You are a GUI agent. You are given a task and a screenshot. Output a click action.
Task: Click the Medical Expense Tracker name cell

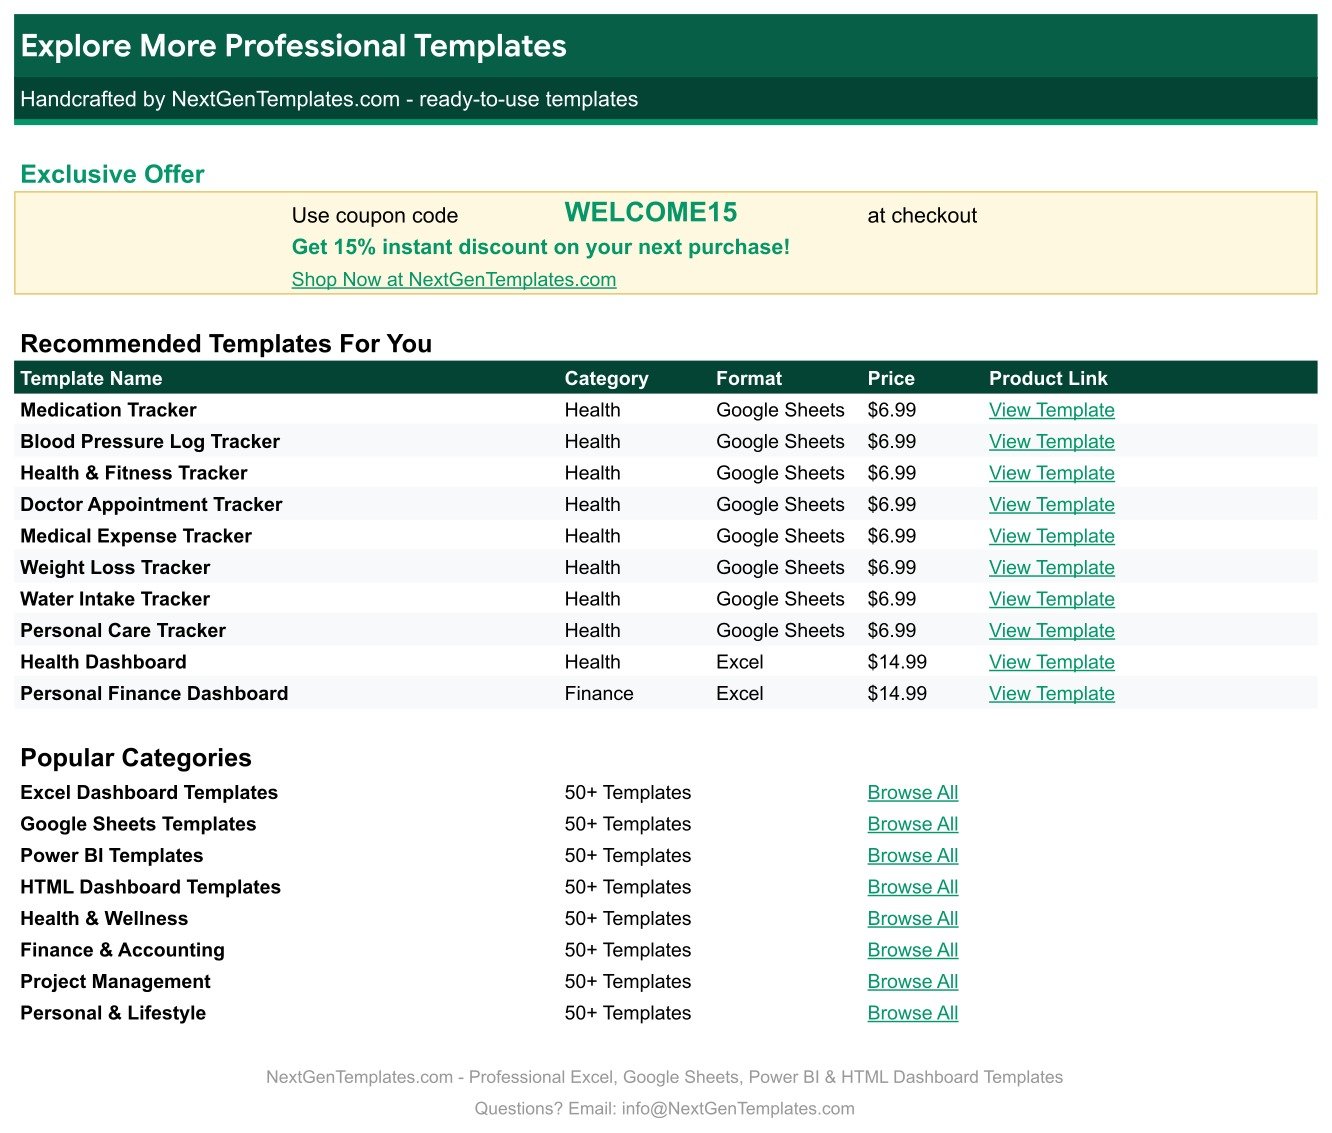pos(136,536)
